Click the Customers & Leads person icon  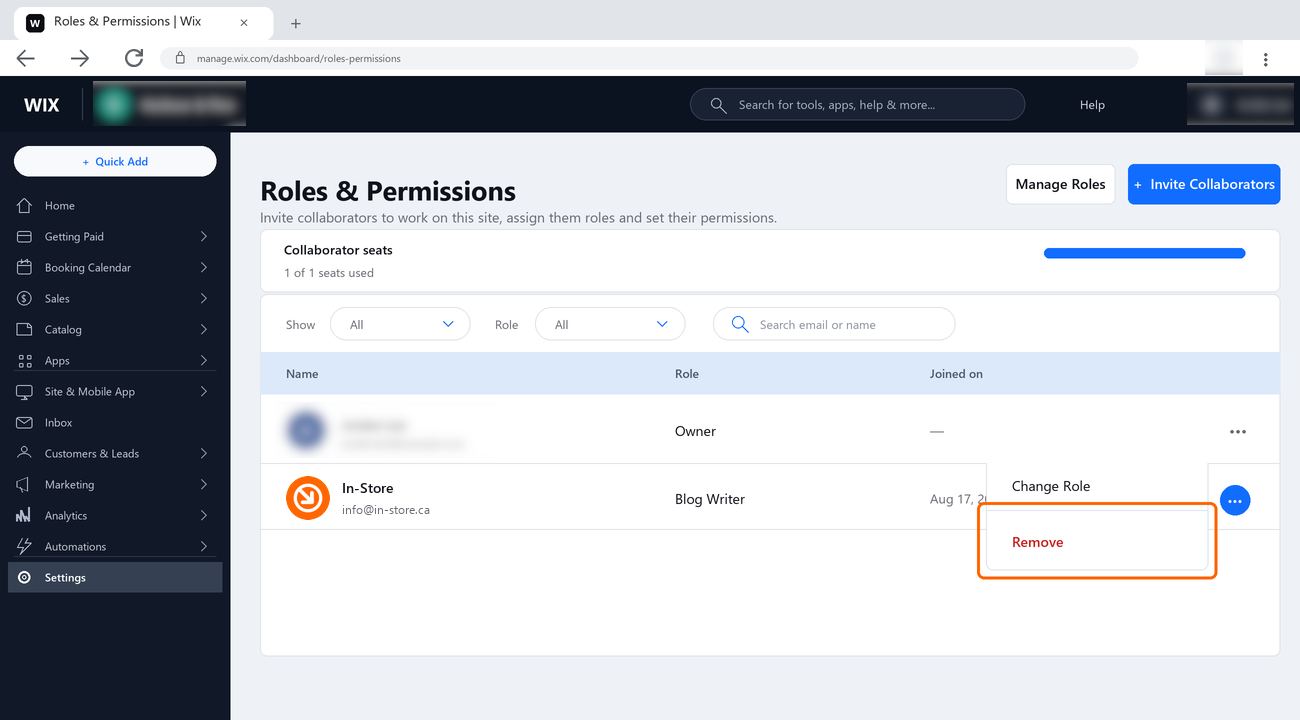pyautogui.click(x=25, y=454)
